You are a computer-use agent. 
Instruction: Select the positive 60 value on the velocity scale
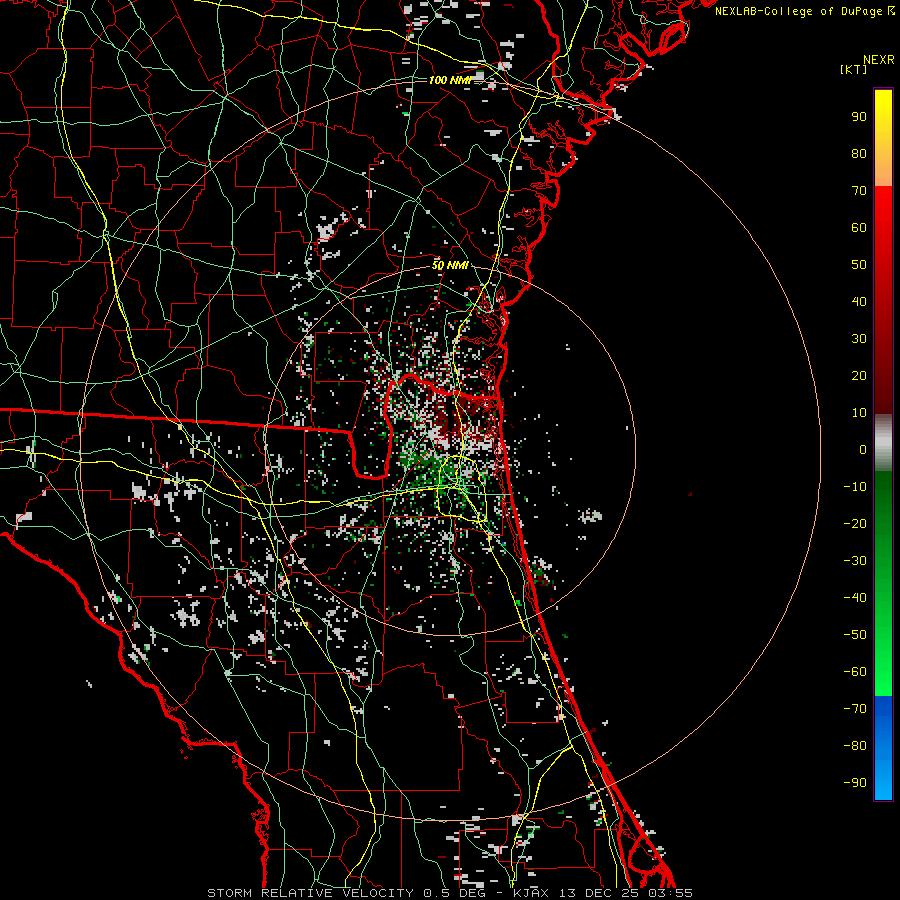click(859, 228)
